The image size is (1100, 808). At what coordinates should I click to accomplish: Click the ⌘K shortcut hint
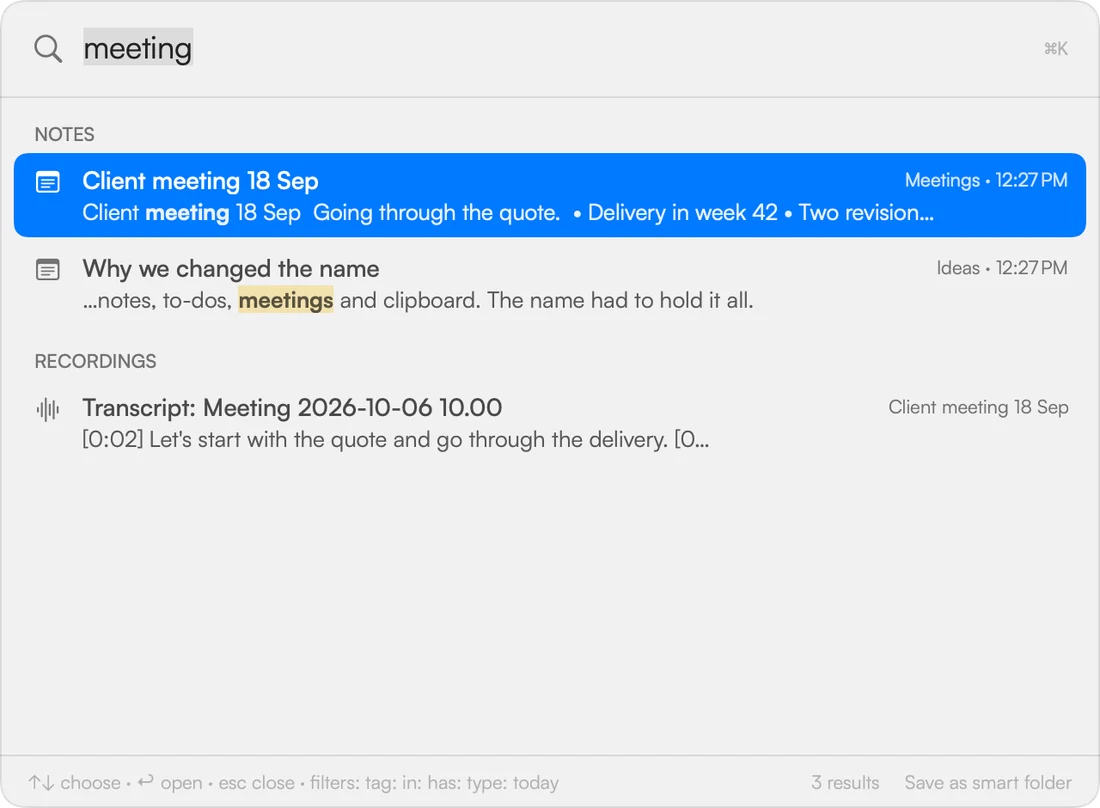pyautogui.click(x=1056, y=48)
